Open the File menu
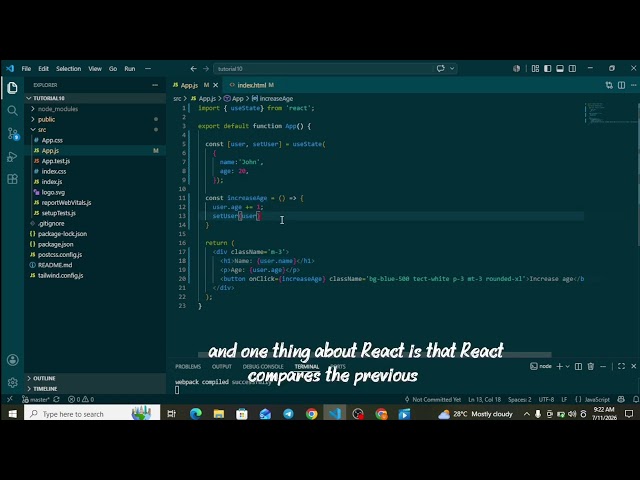This screenshot has height=480, width=640. click(x=26, y=69)
